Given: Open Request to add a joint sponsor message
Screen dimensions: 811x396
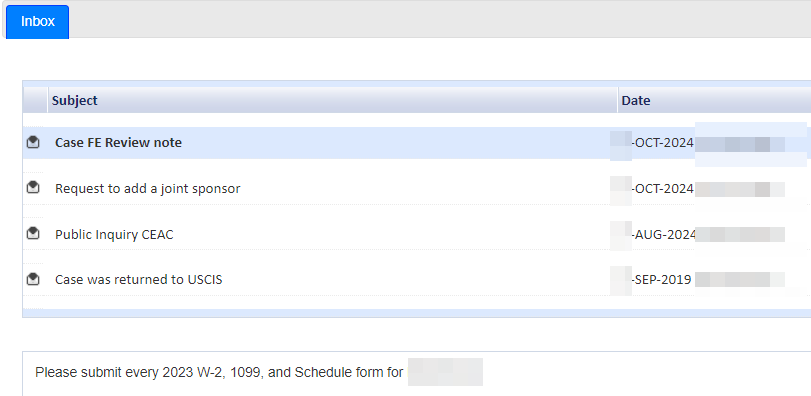Looking at the screenshot, I should tap(147, 189).
